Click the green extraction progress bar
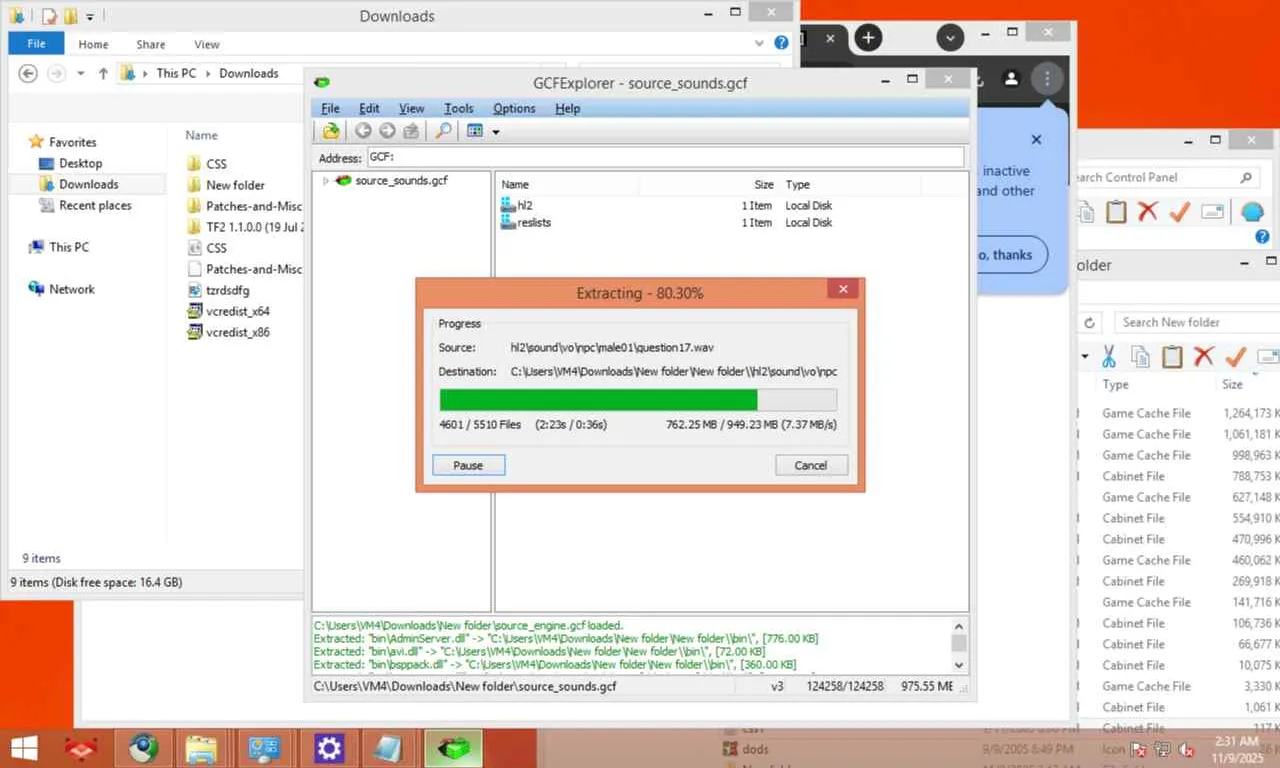Screen dimensions: 1280x768 tap(598, 400)
